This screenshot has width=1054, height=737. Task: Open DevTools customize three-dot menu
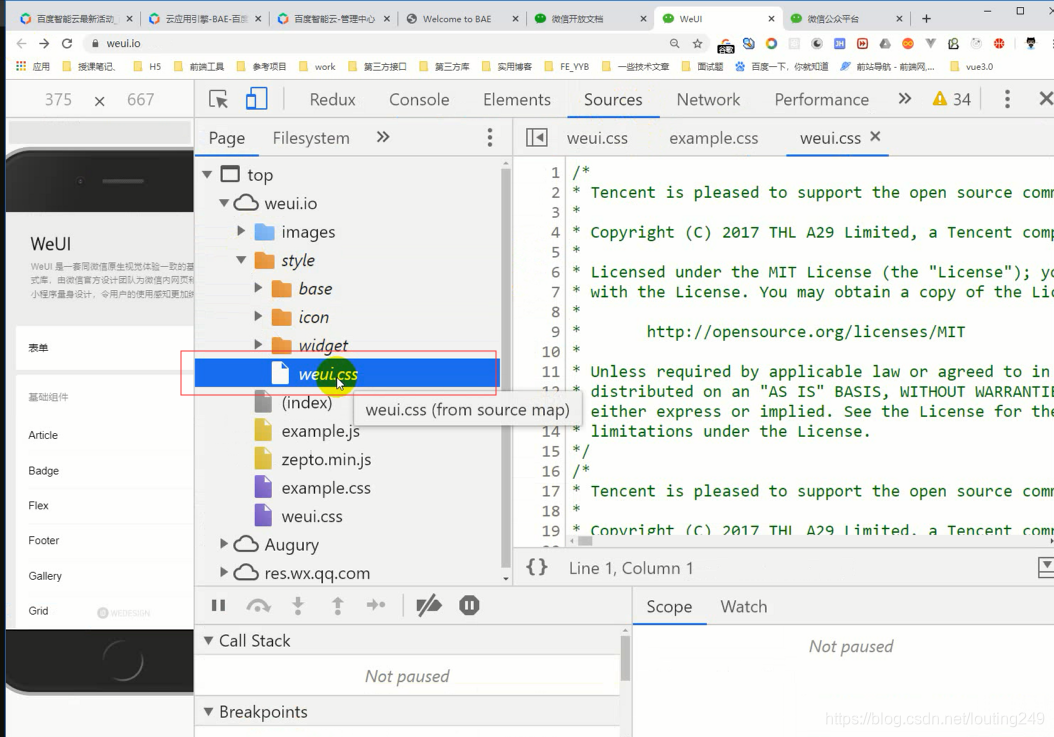point(1006,99)
